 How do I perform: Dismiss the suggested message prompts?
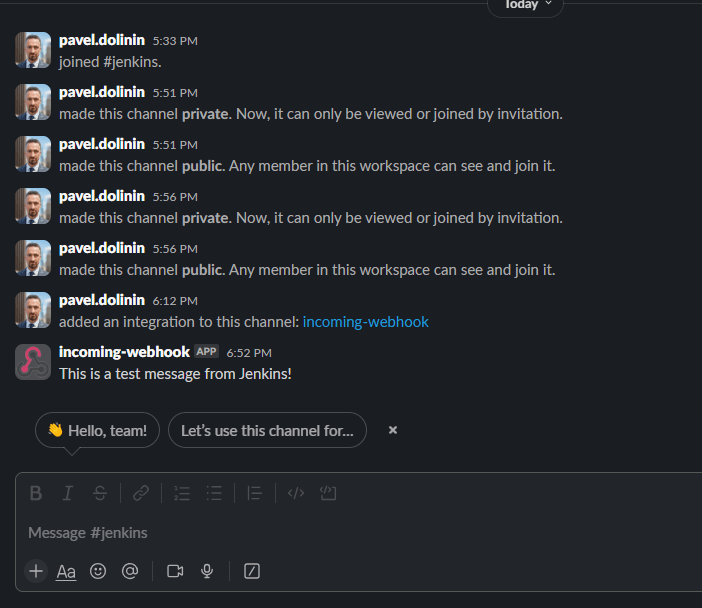393,430
